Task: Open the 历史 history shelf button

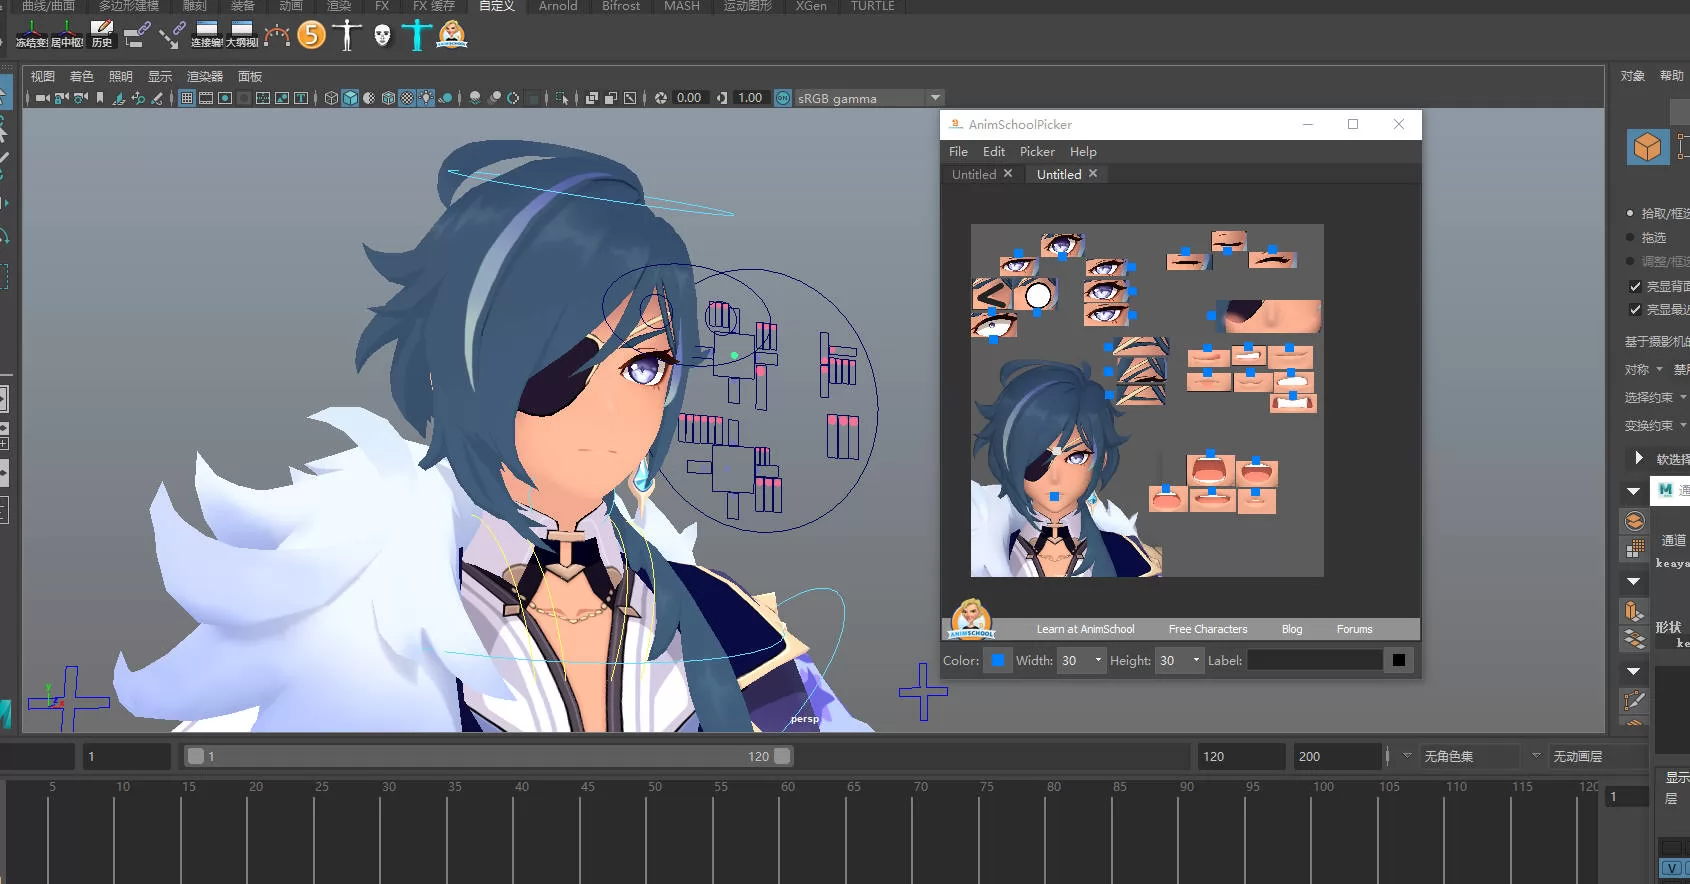Action: (x=102, y=35)
